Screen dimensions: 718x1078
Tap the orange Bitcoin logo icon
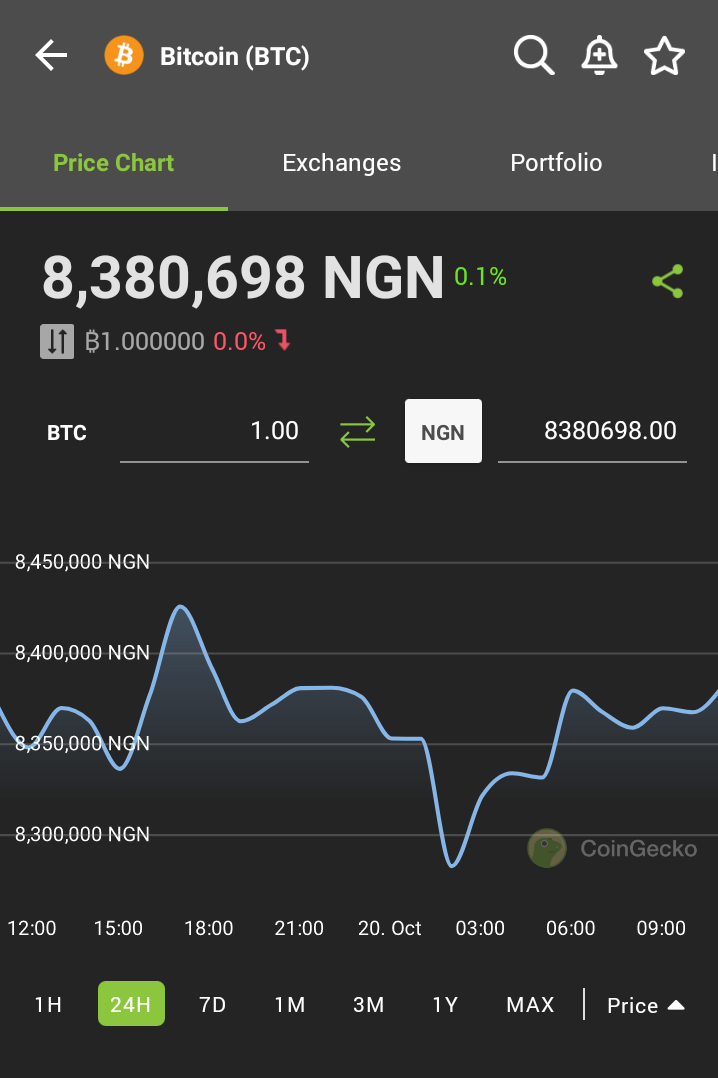point(124,56)
